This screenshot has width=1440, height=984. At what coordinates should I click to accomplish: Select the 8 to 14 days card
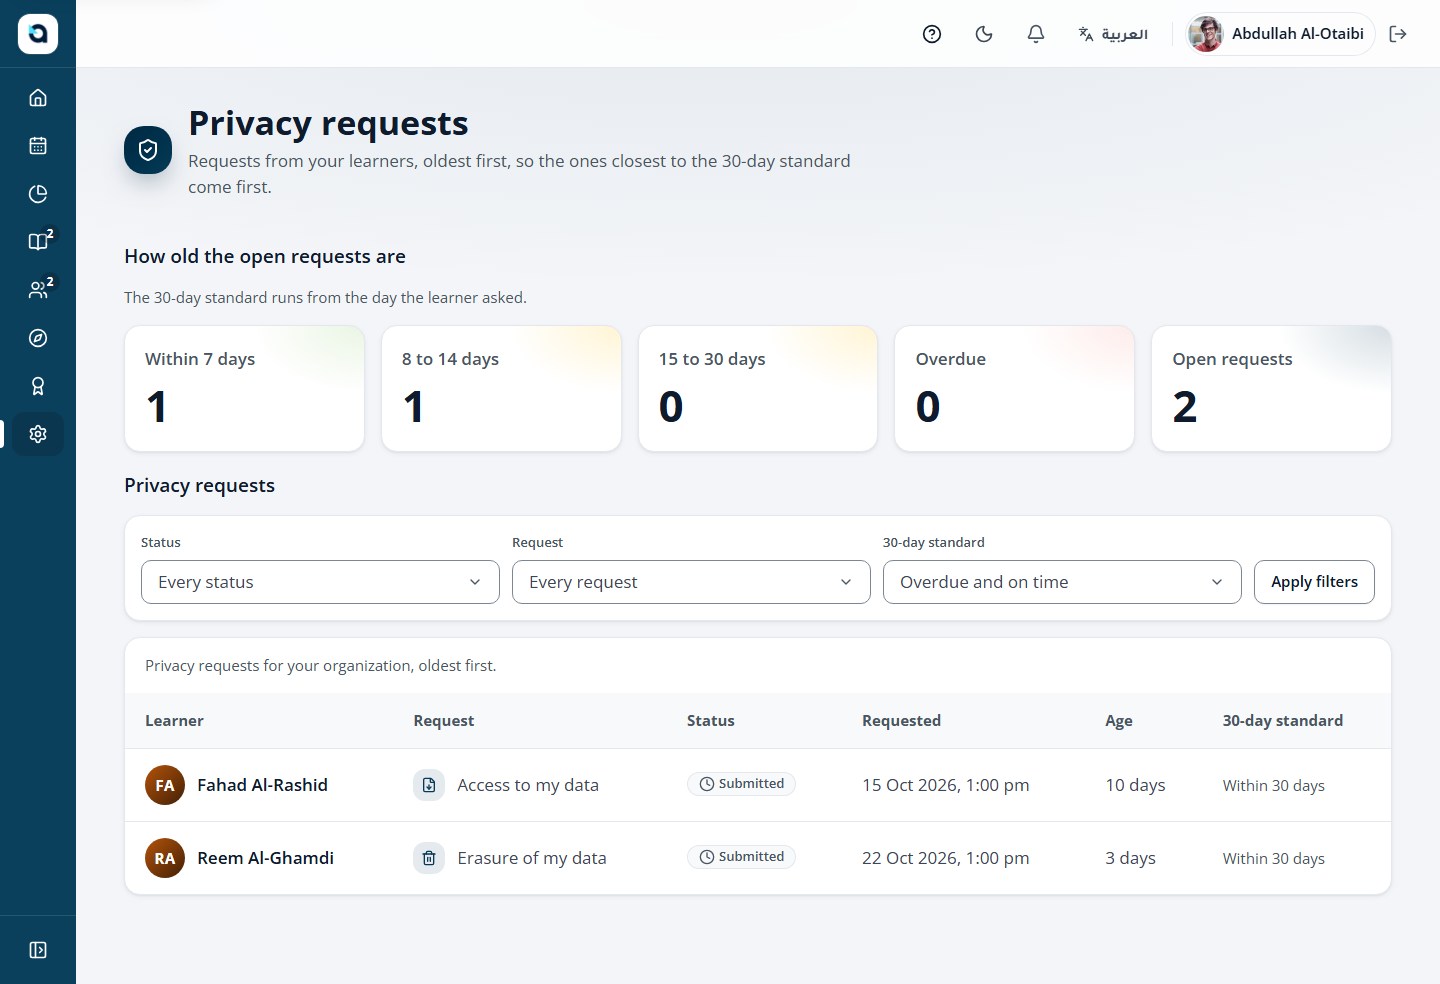point(501,388)
